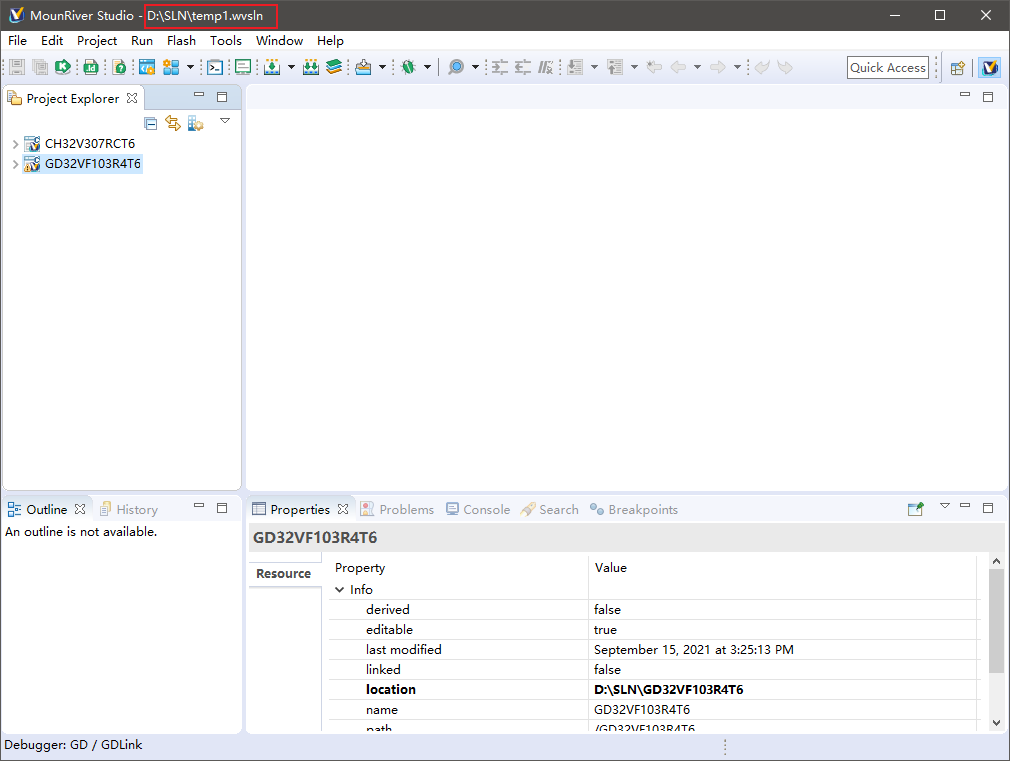Select the Resource tab in Properties
Viewport: 1010px width, 761px height.
[283, 573]
